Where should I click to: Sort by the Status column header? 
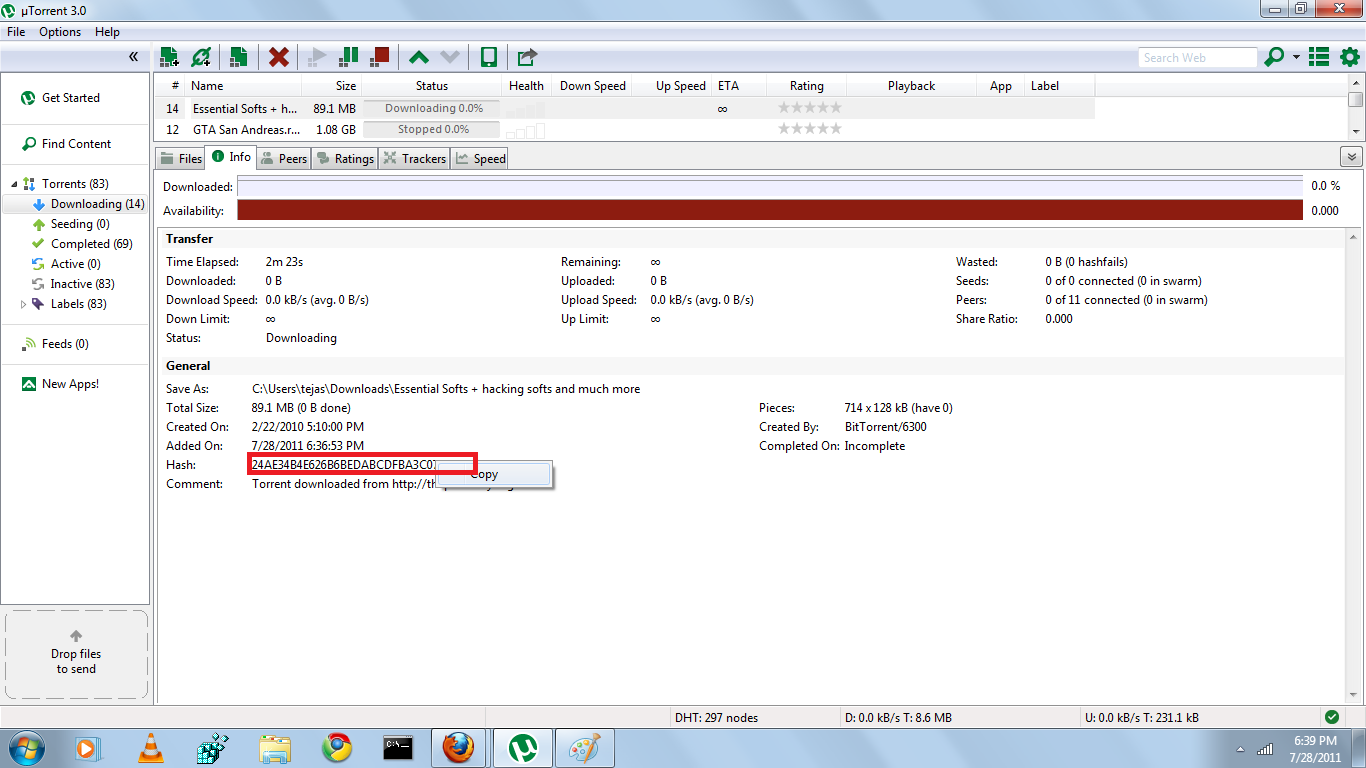[432, 86]
